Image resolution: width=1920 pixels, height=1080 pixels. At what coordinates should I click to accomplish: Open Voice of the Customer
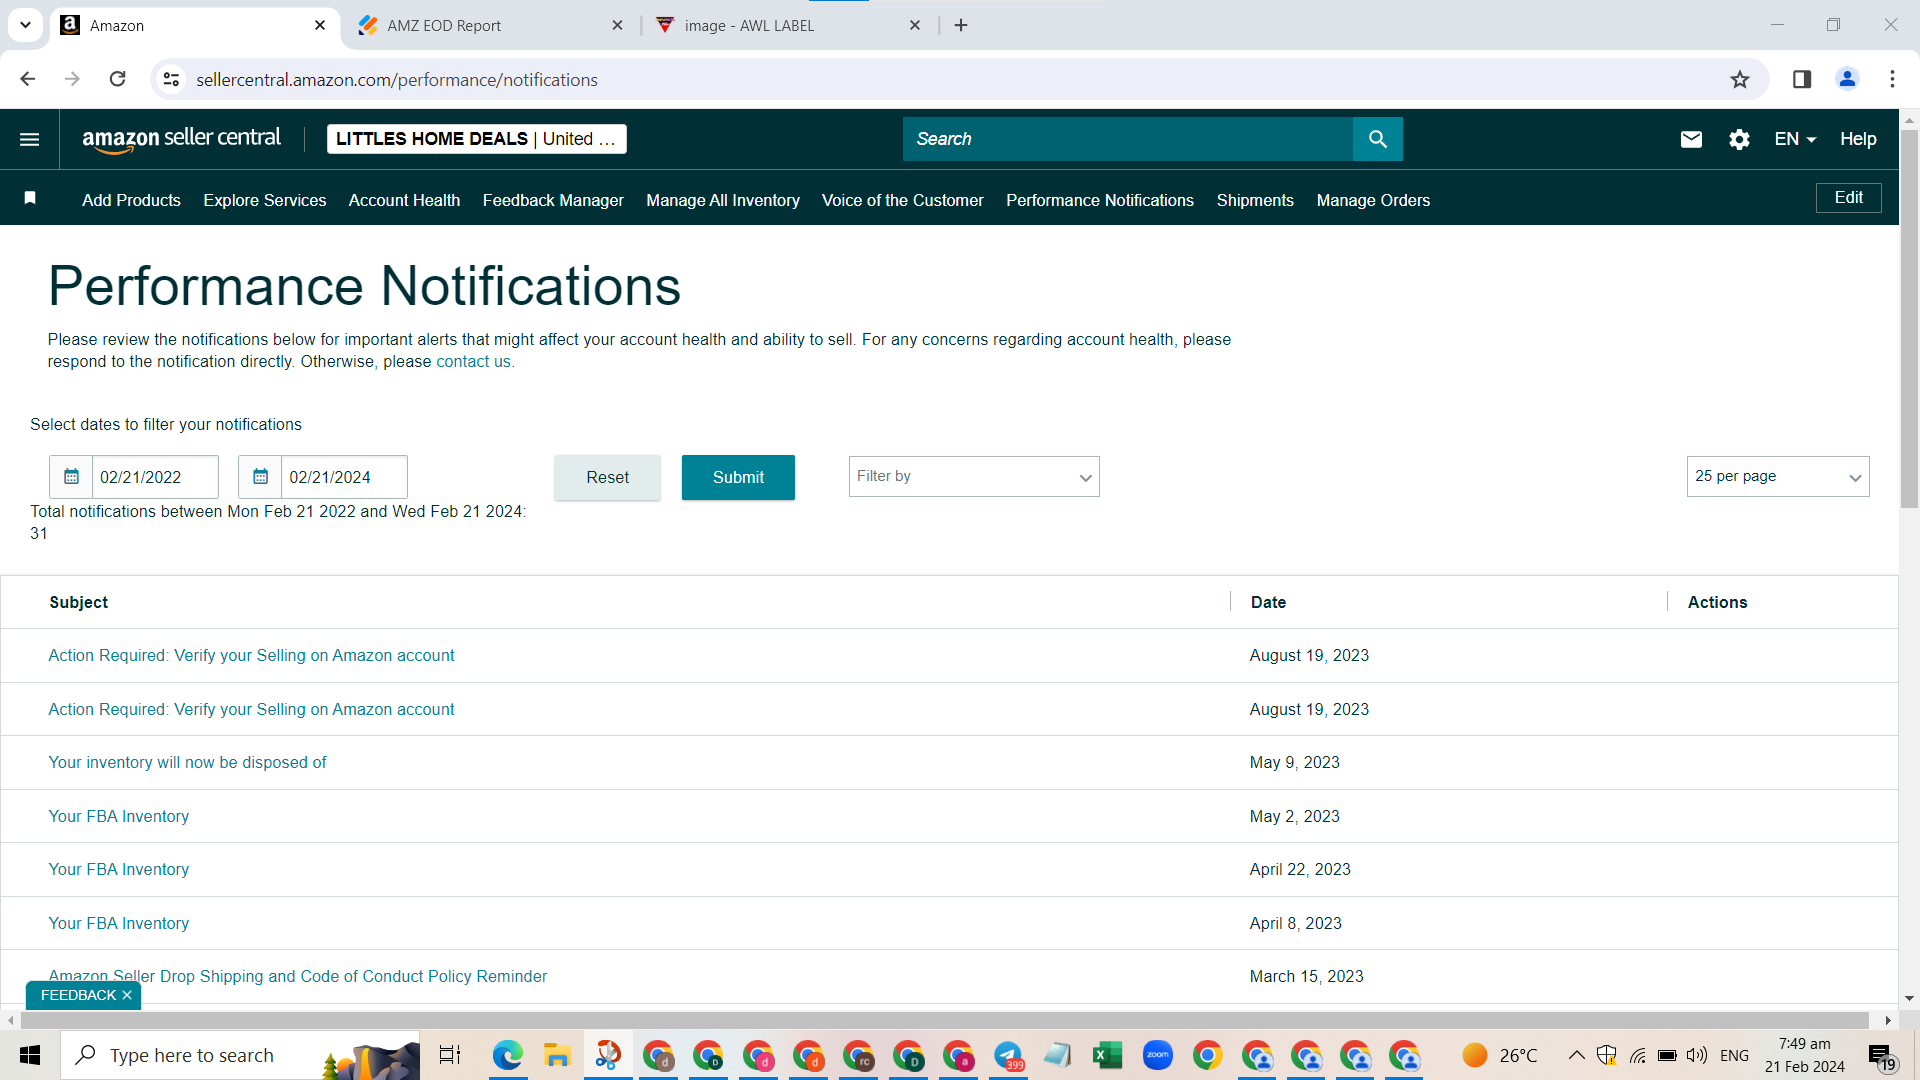coord(903,200)
